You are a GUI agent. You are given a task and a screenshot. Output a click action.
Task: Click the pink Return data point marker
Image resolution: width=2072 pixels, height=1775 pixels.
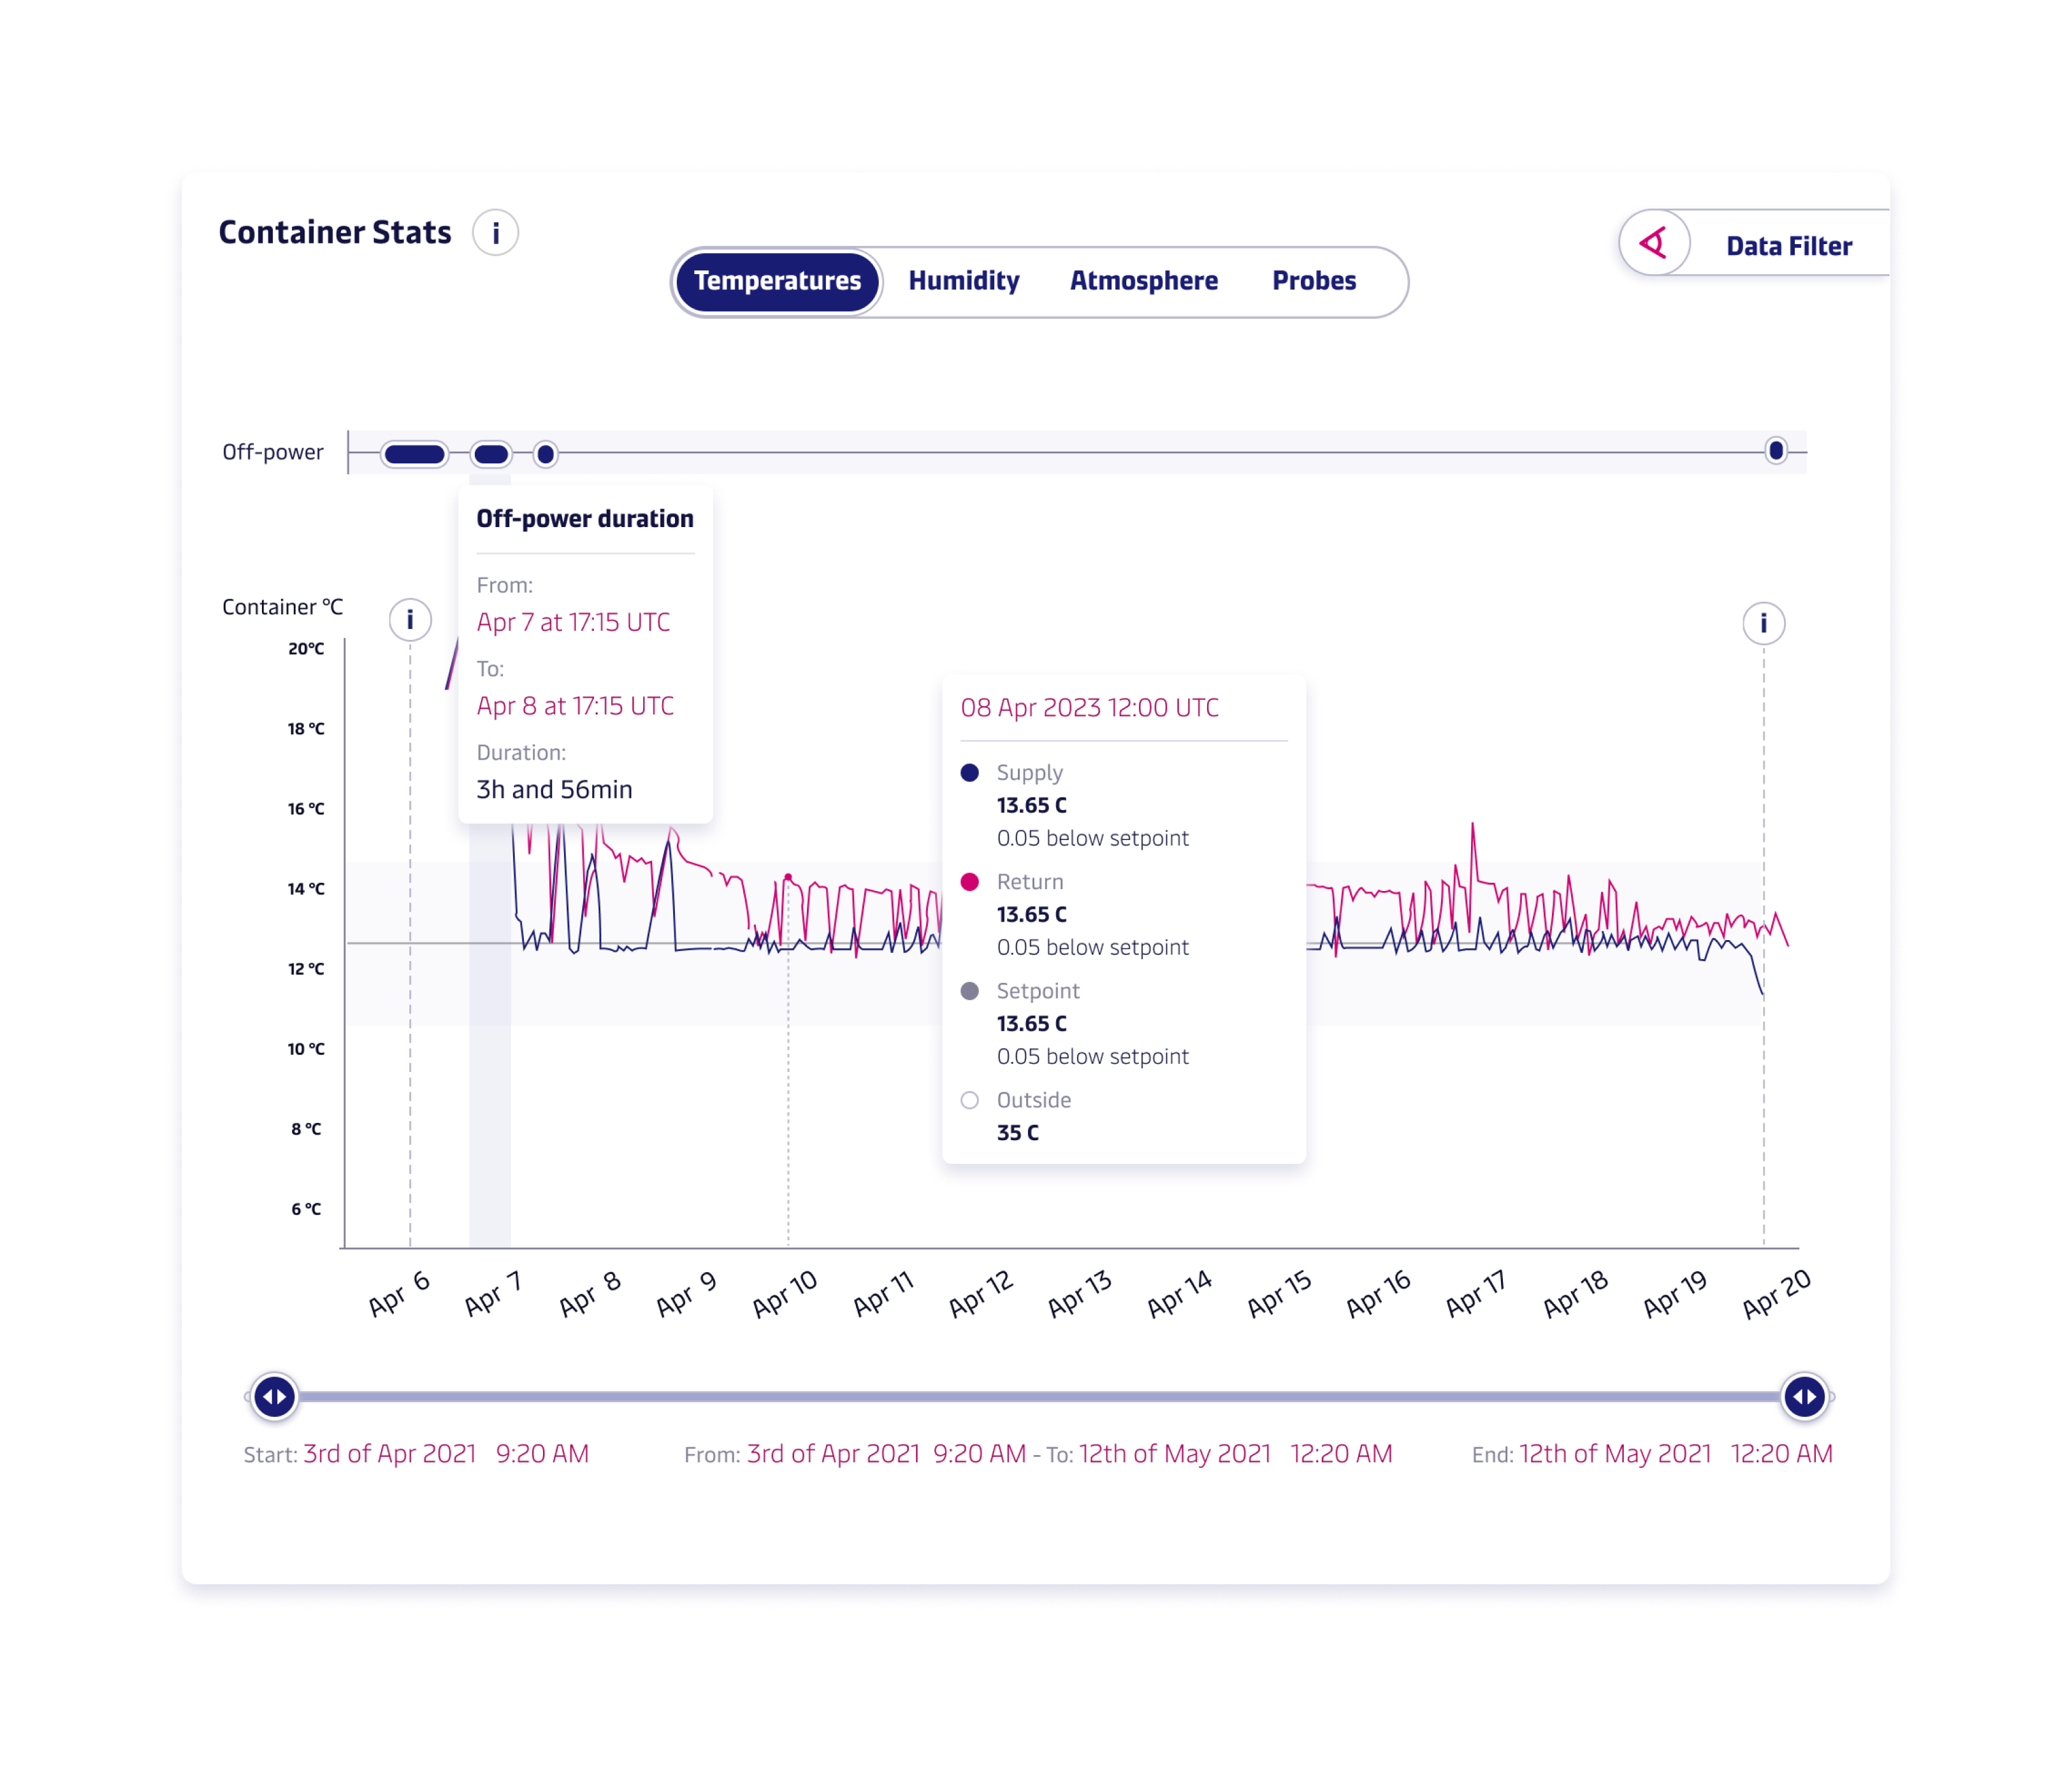pyautogui.click(x=788, y=878)
